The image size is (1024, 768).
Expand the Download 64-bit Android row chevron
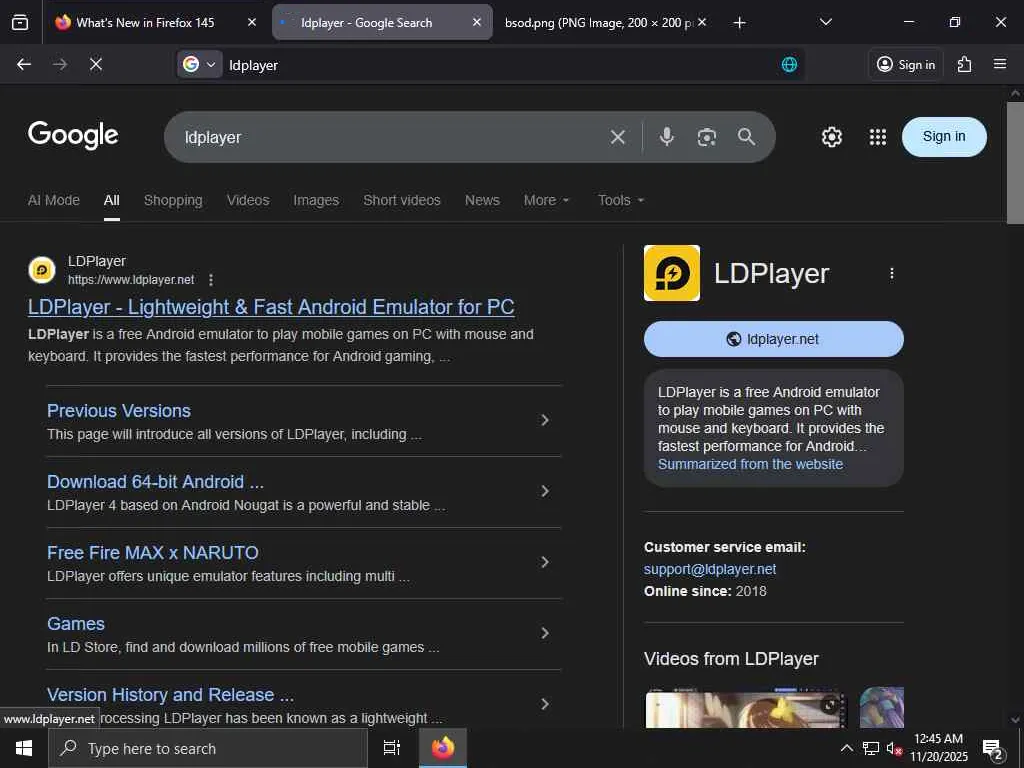pyautogui.click(x=545, y=492)
